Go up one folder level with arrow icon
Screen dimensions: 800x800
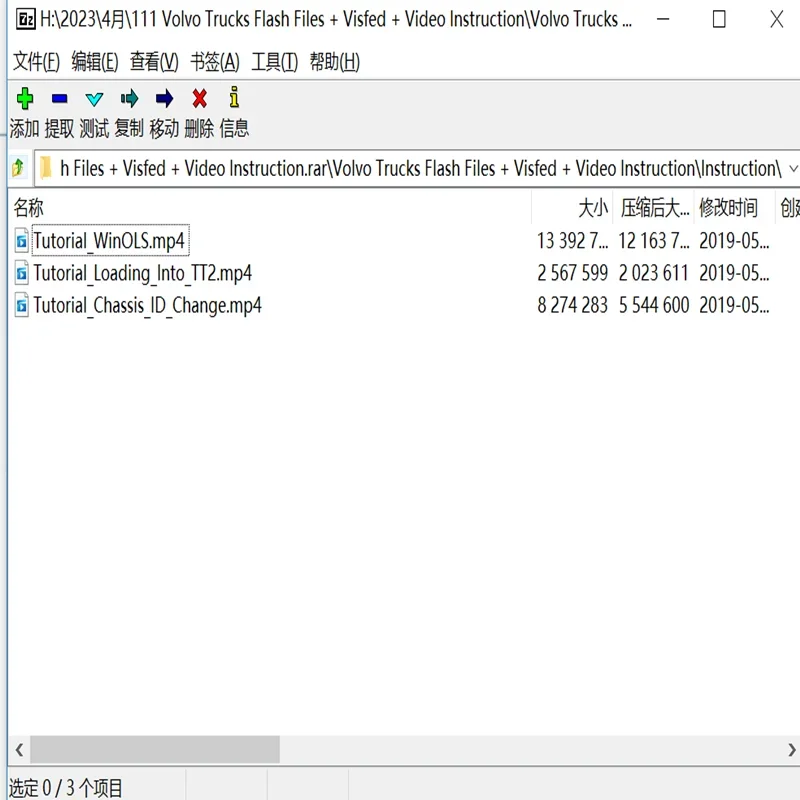coord(18,168)
